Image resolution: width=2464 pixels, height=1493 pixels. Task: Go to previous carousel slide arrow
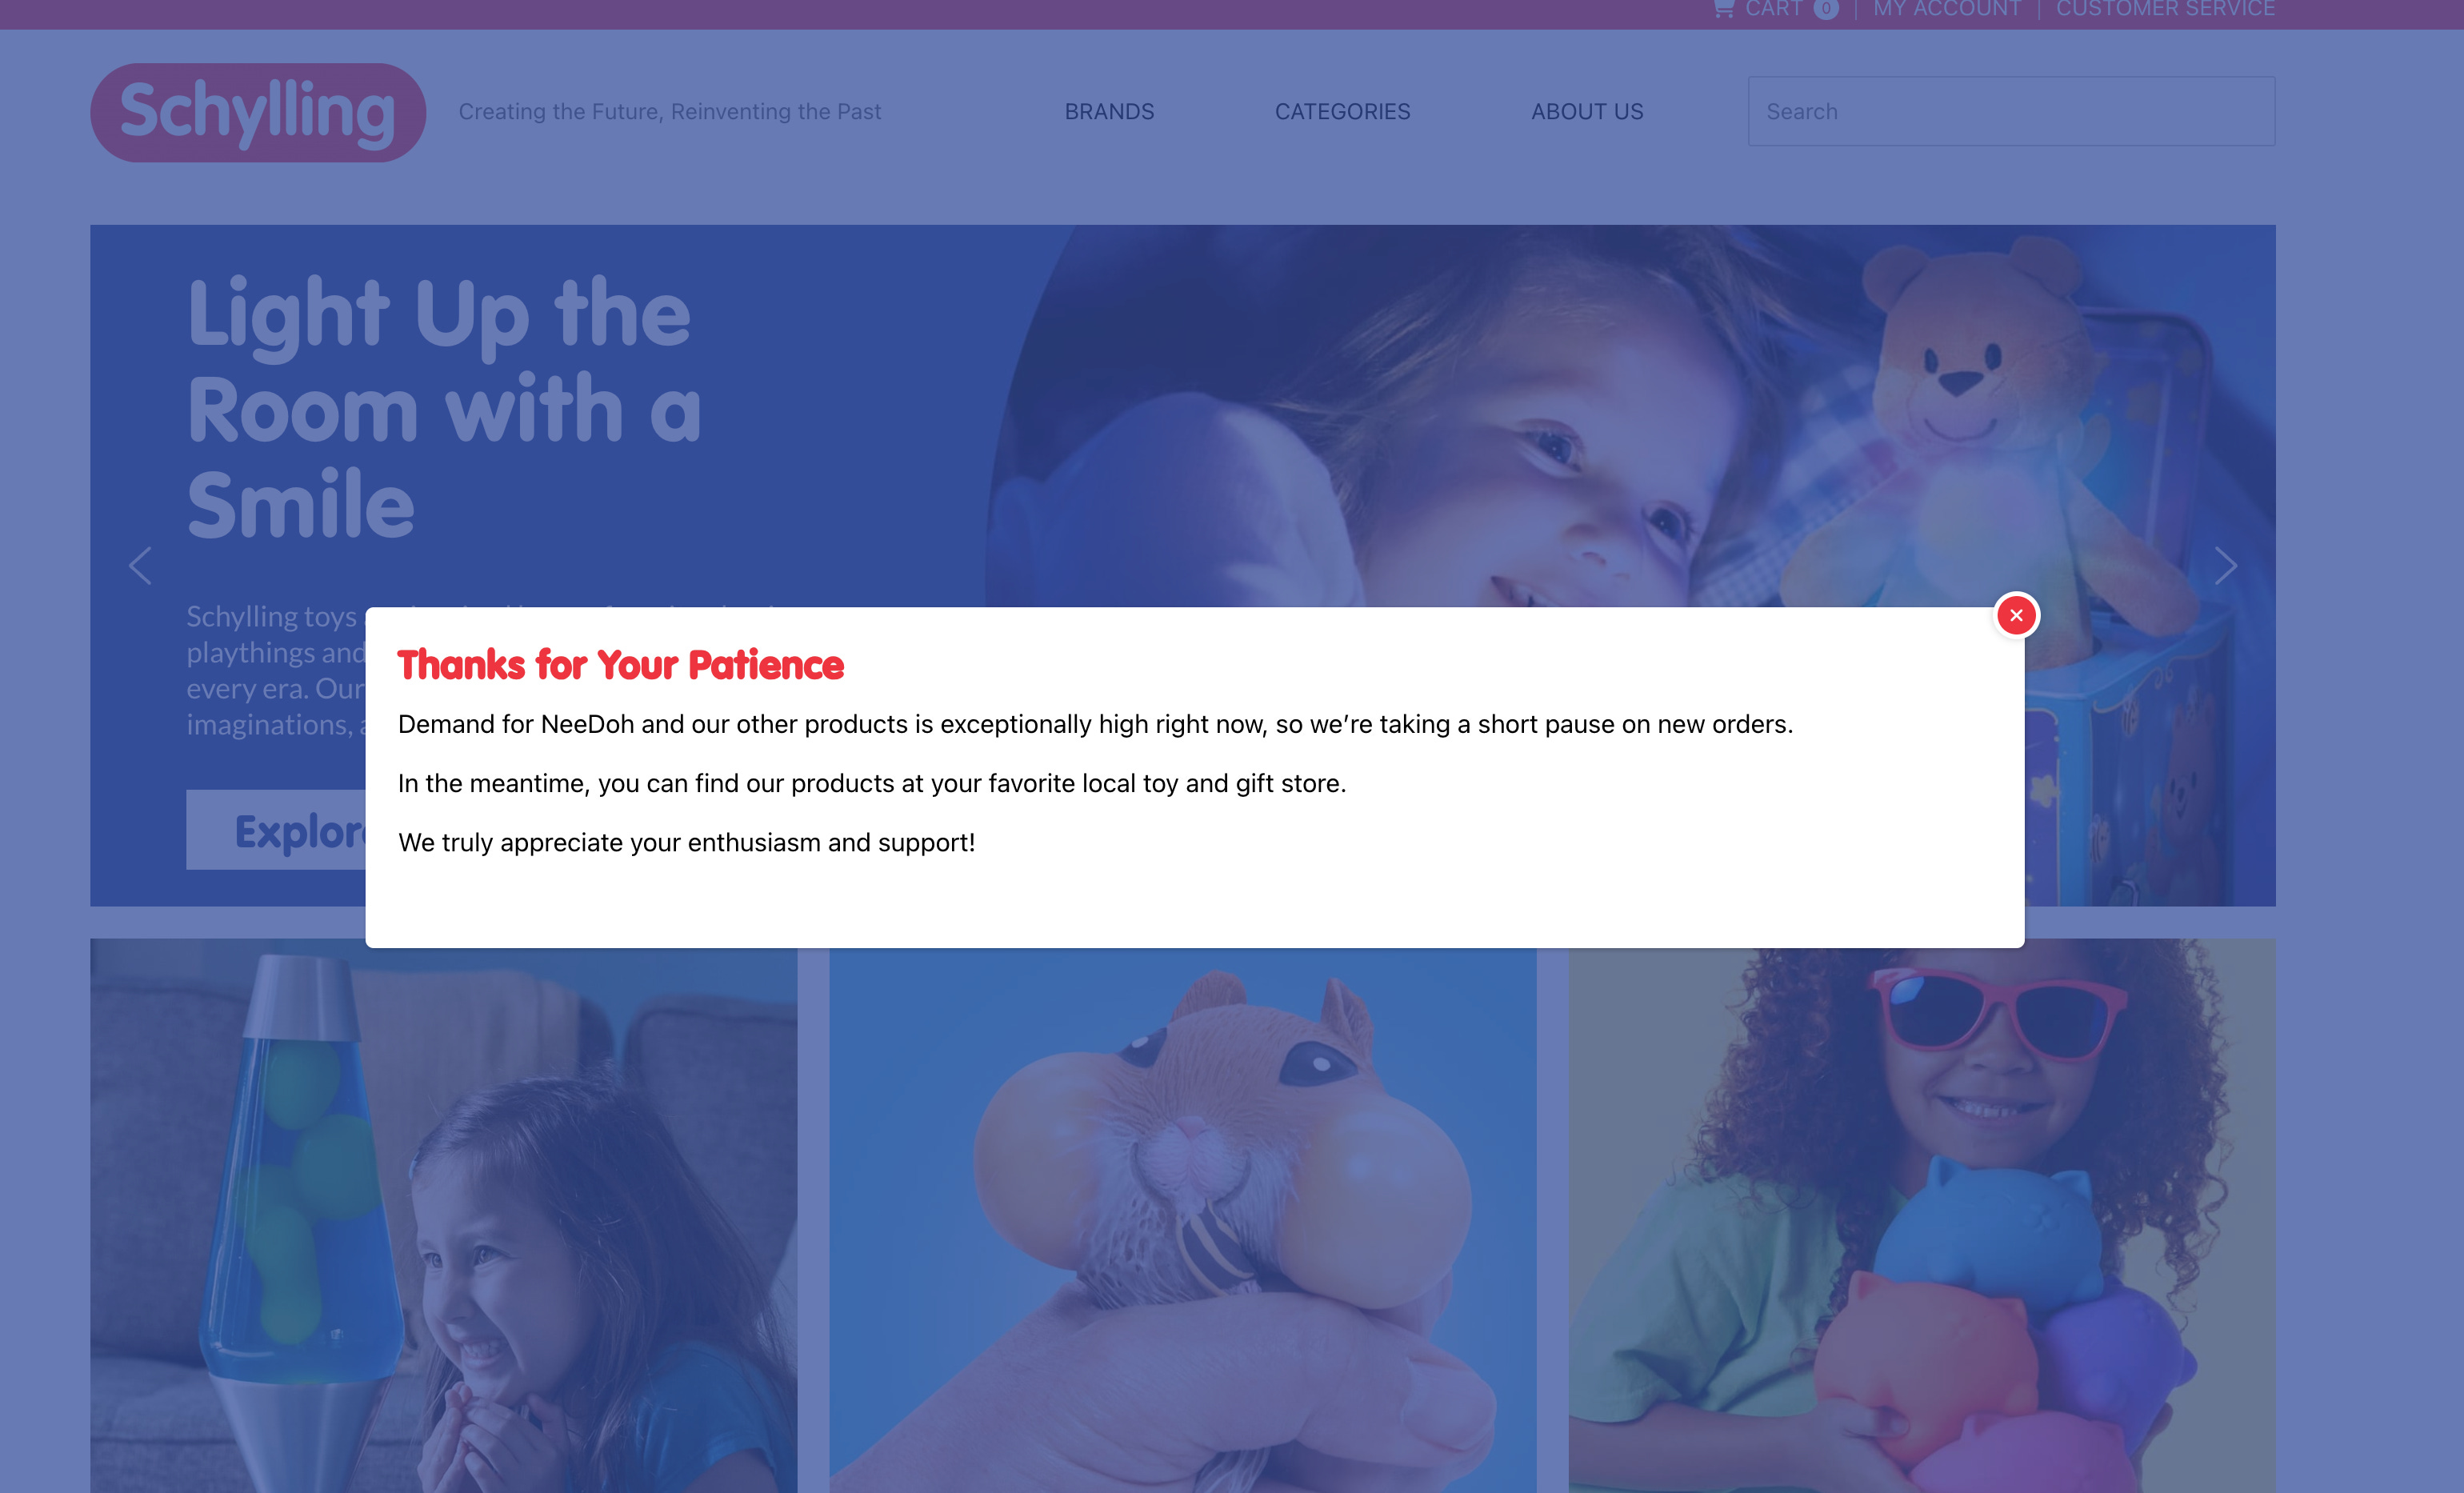pyautogui.click(x=141, y=566)
